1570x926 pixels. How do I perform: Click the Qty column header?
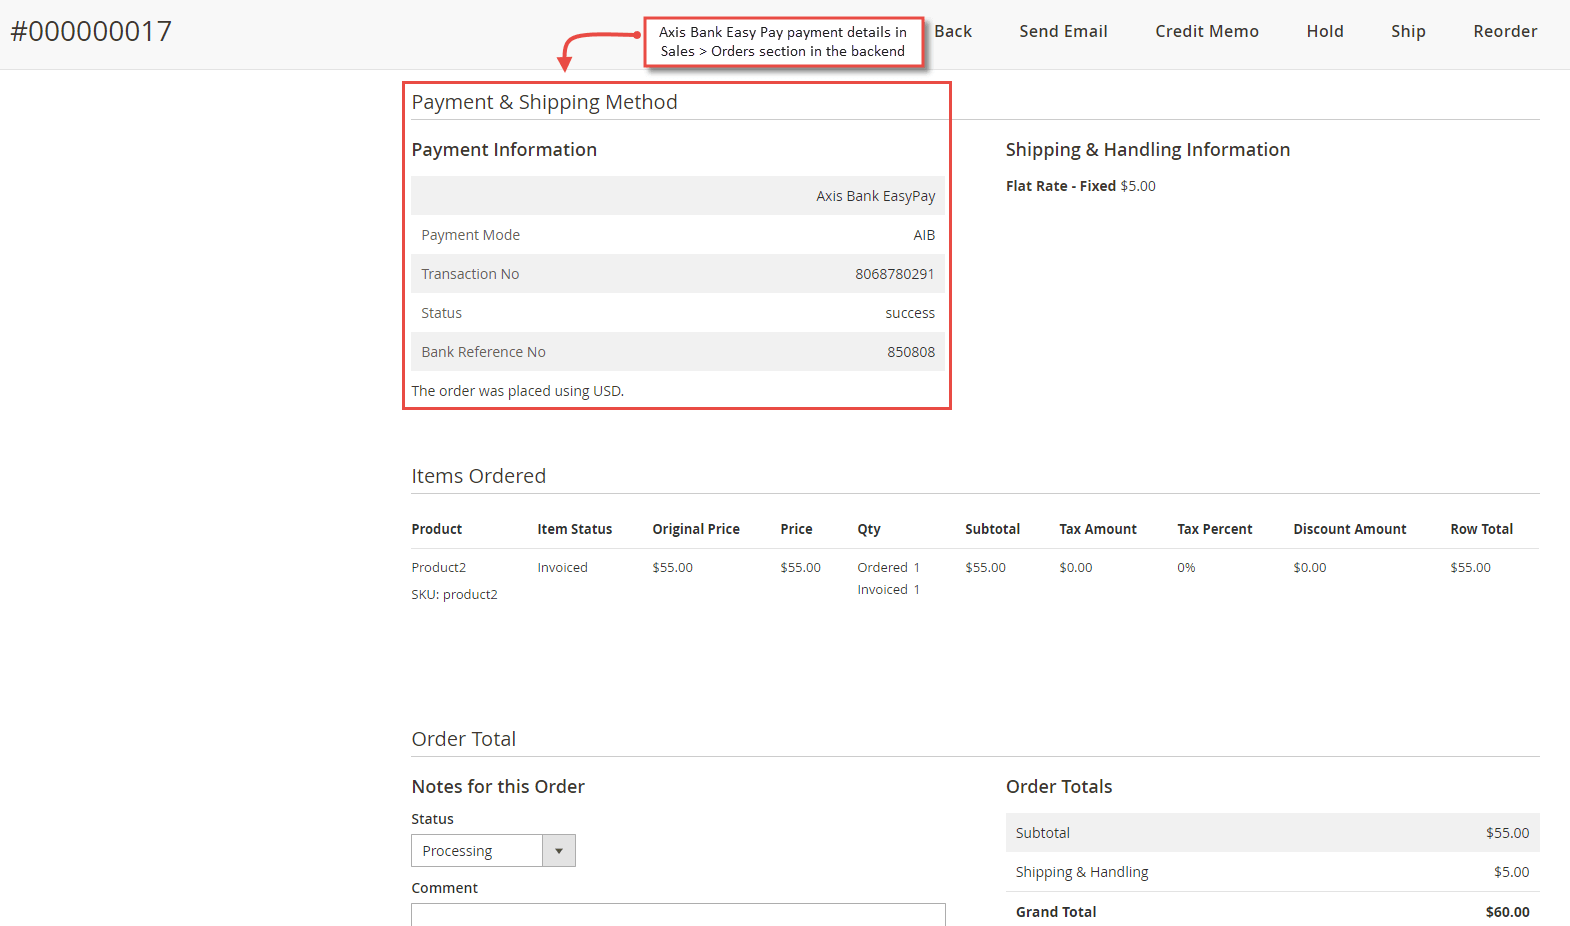(869, 529)
